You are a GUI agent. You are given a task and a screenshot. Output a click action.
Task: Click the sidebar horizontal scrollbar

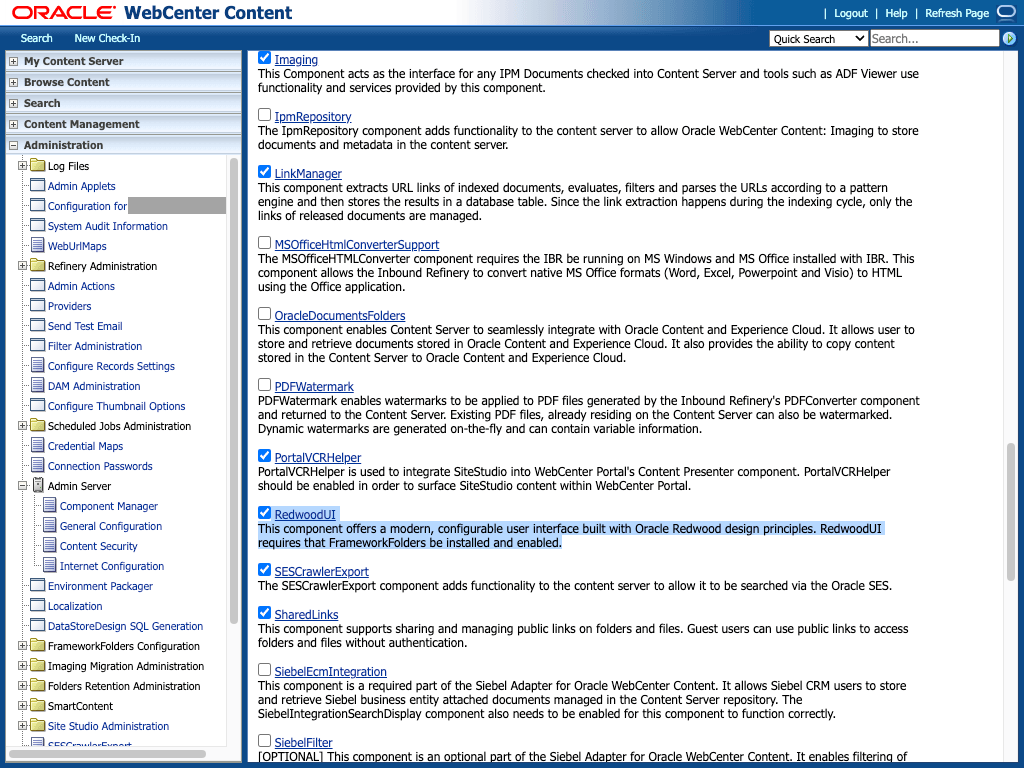(108, 754)
